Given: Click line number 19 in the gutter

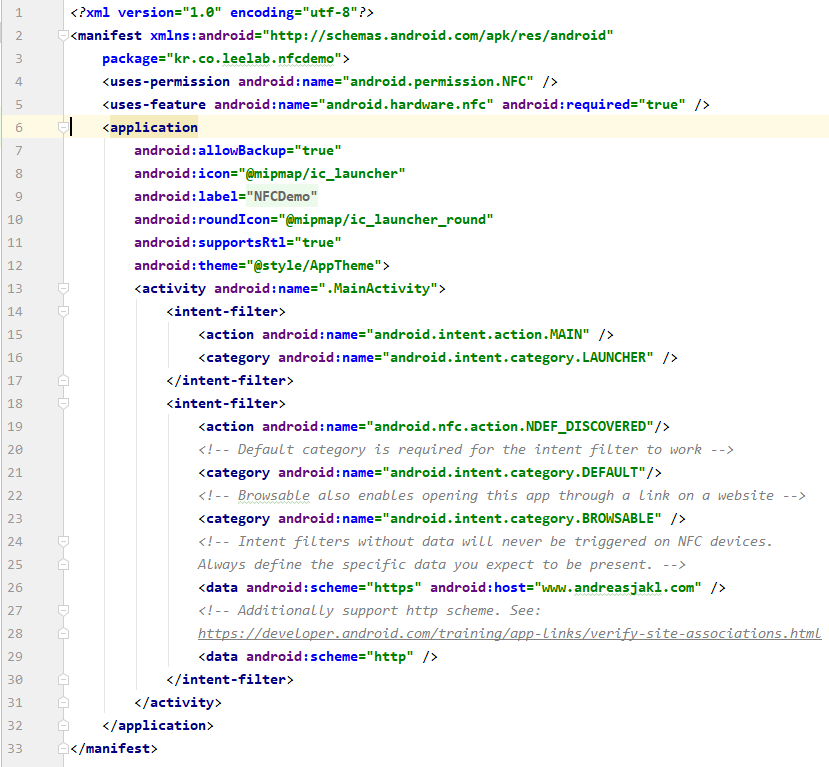Looking at the screenshot, I should pyautogui.click(x=16, y=427).
